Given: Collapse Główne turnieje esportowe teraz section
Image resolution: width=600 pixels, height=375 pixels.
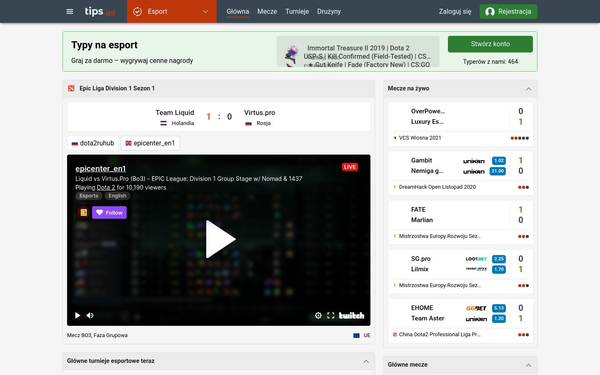Looking at the screenshot, I should (x=366, y=361).
